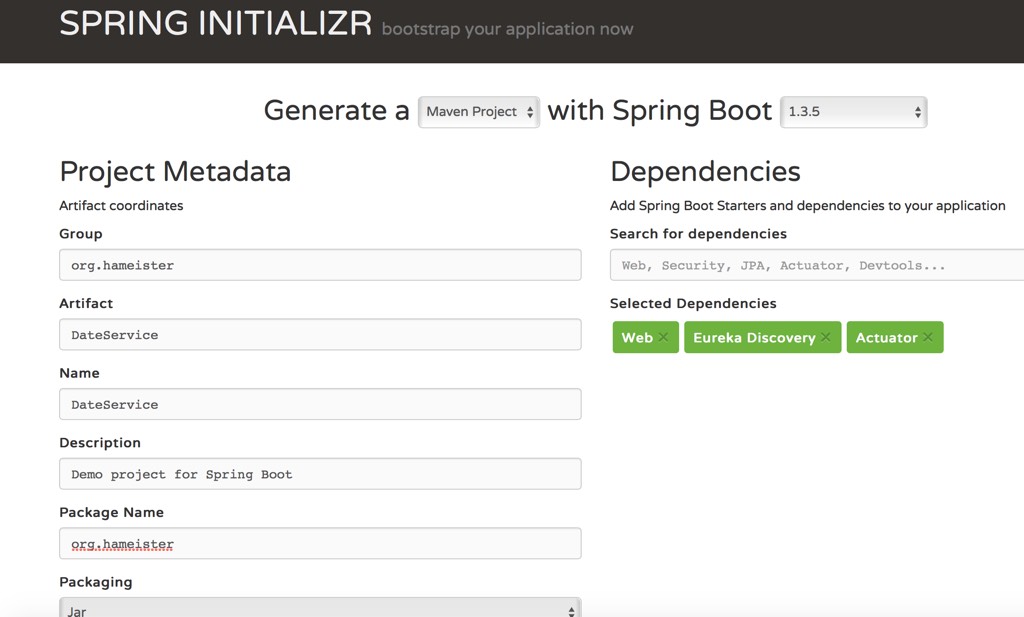Focus the Name text field
The width and height of the screenshot is (1024, 617).
320,405
